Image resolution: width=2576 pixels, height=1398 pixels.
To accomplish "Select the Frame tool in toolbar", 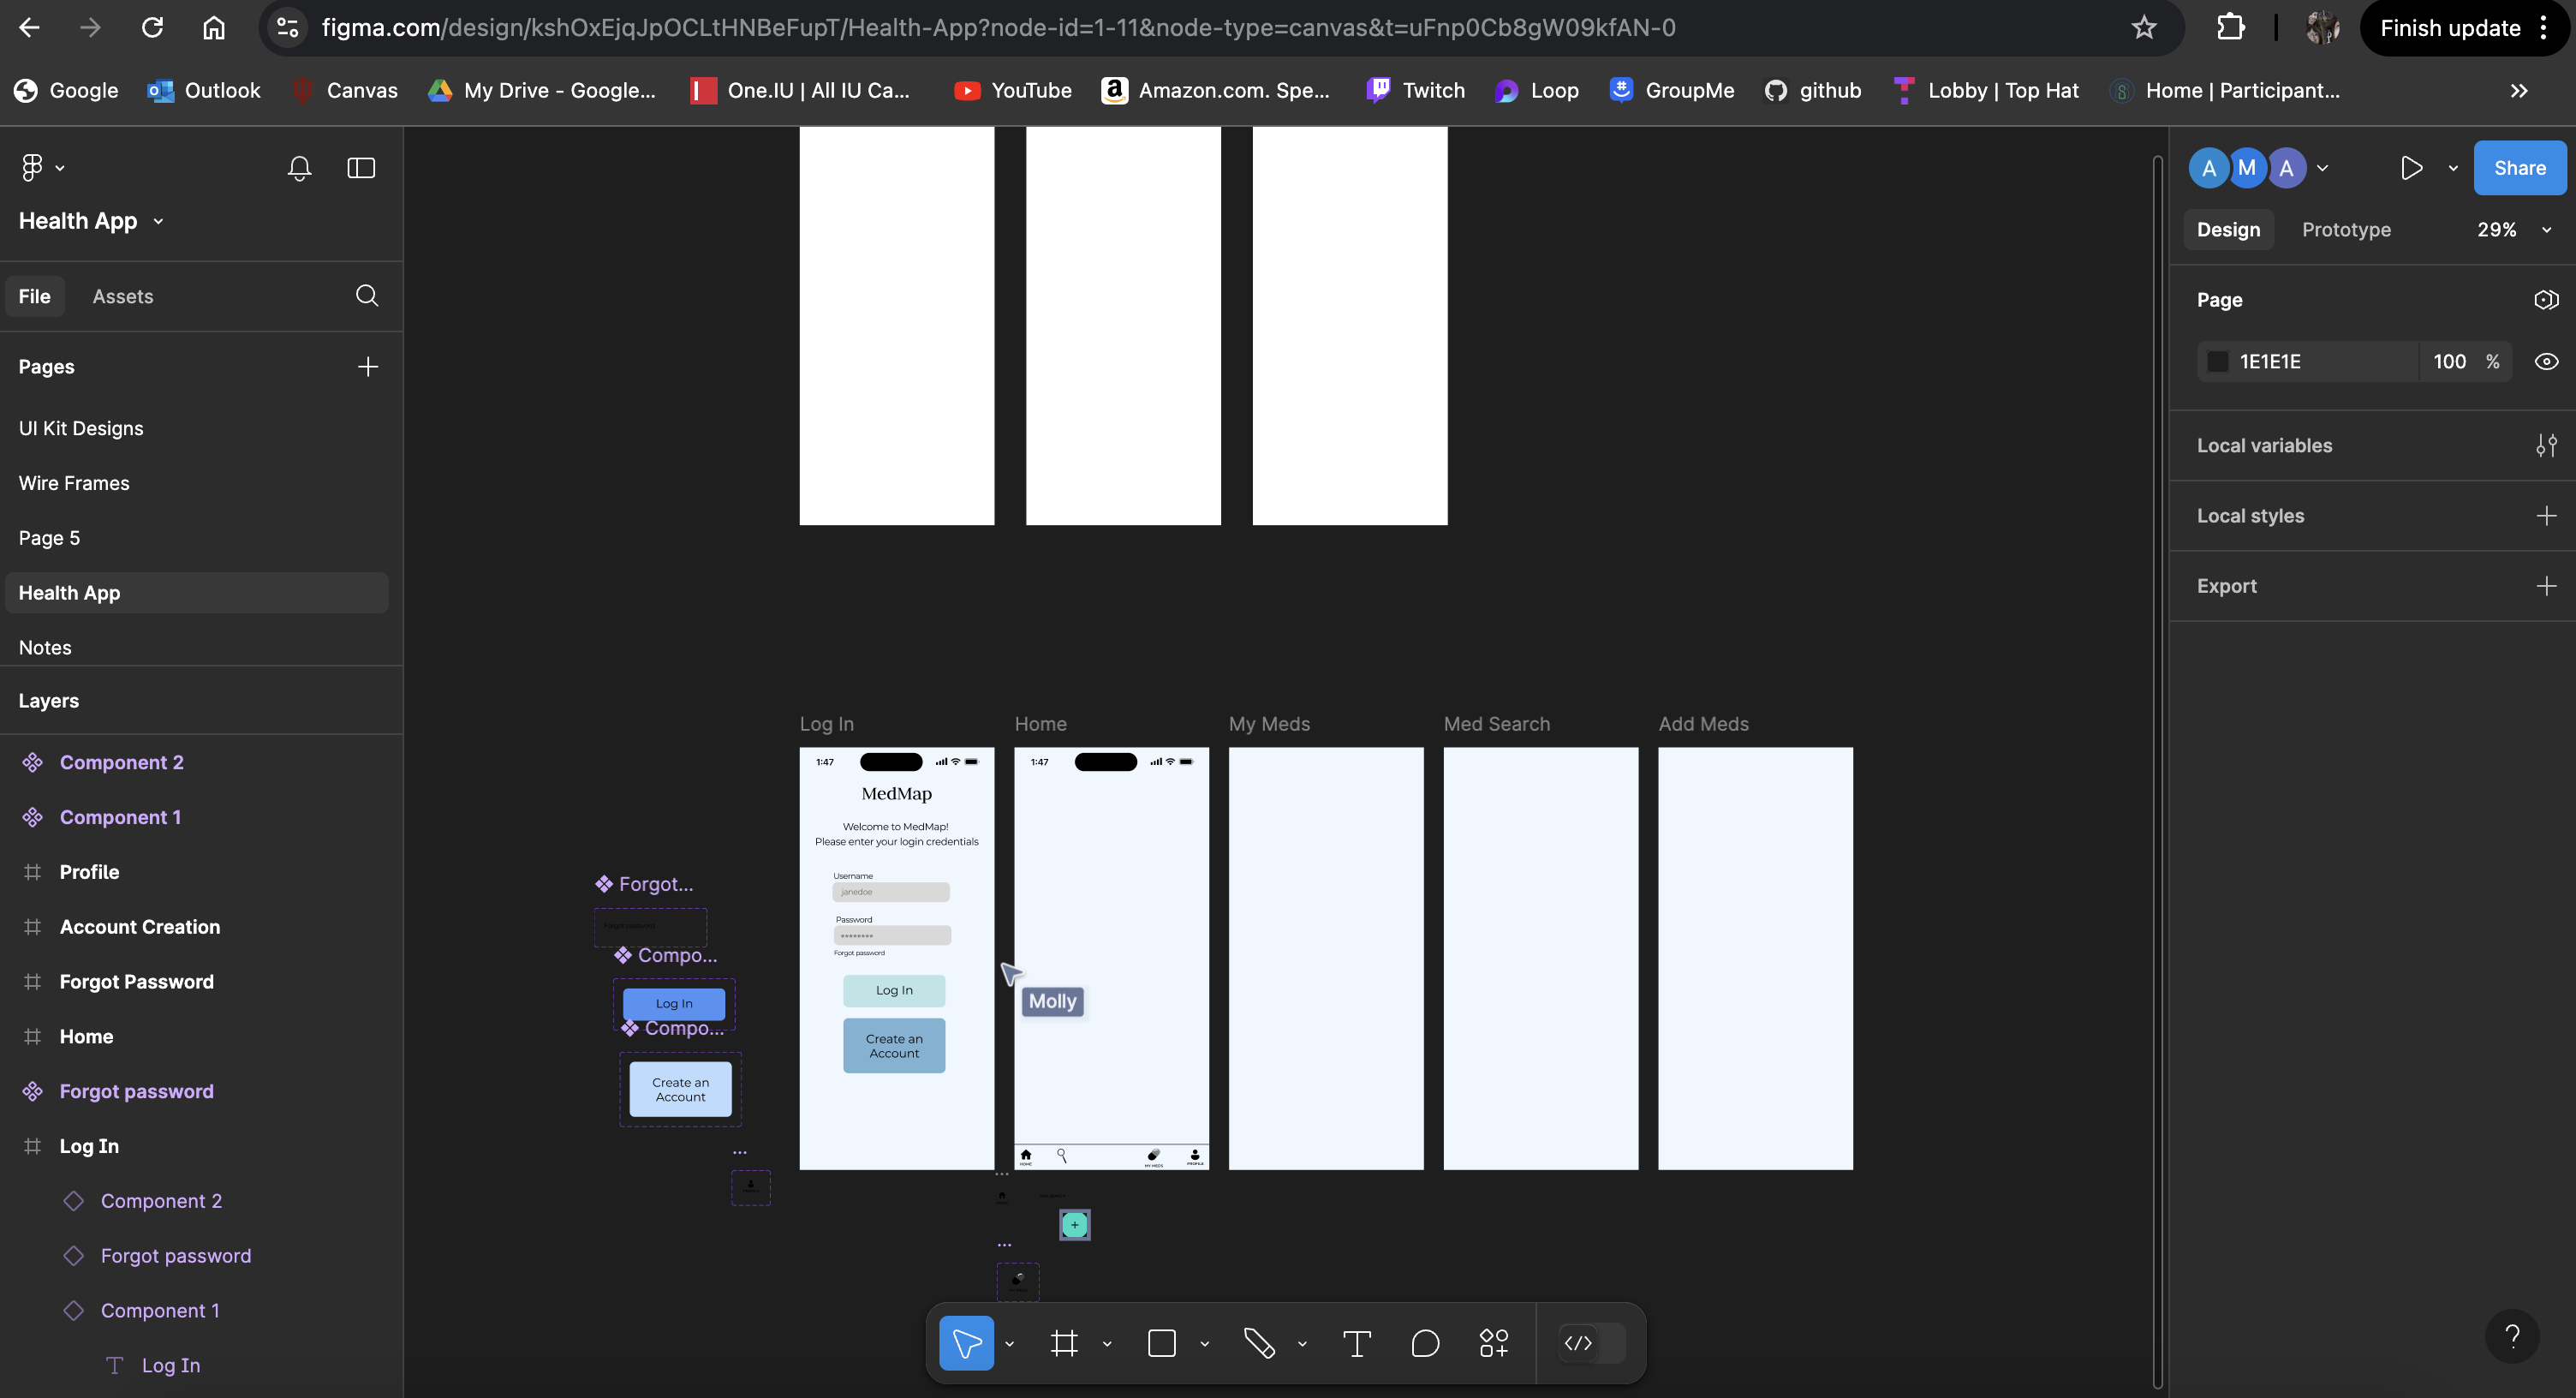I will [x=1064, y=1343].
